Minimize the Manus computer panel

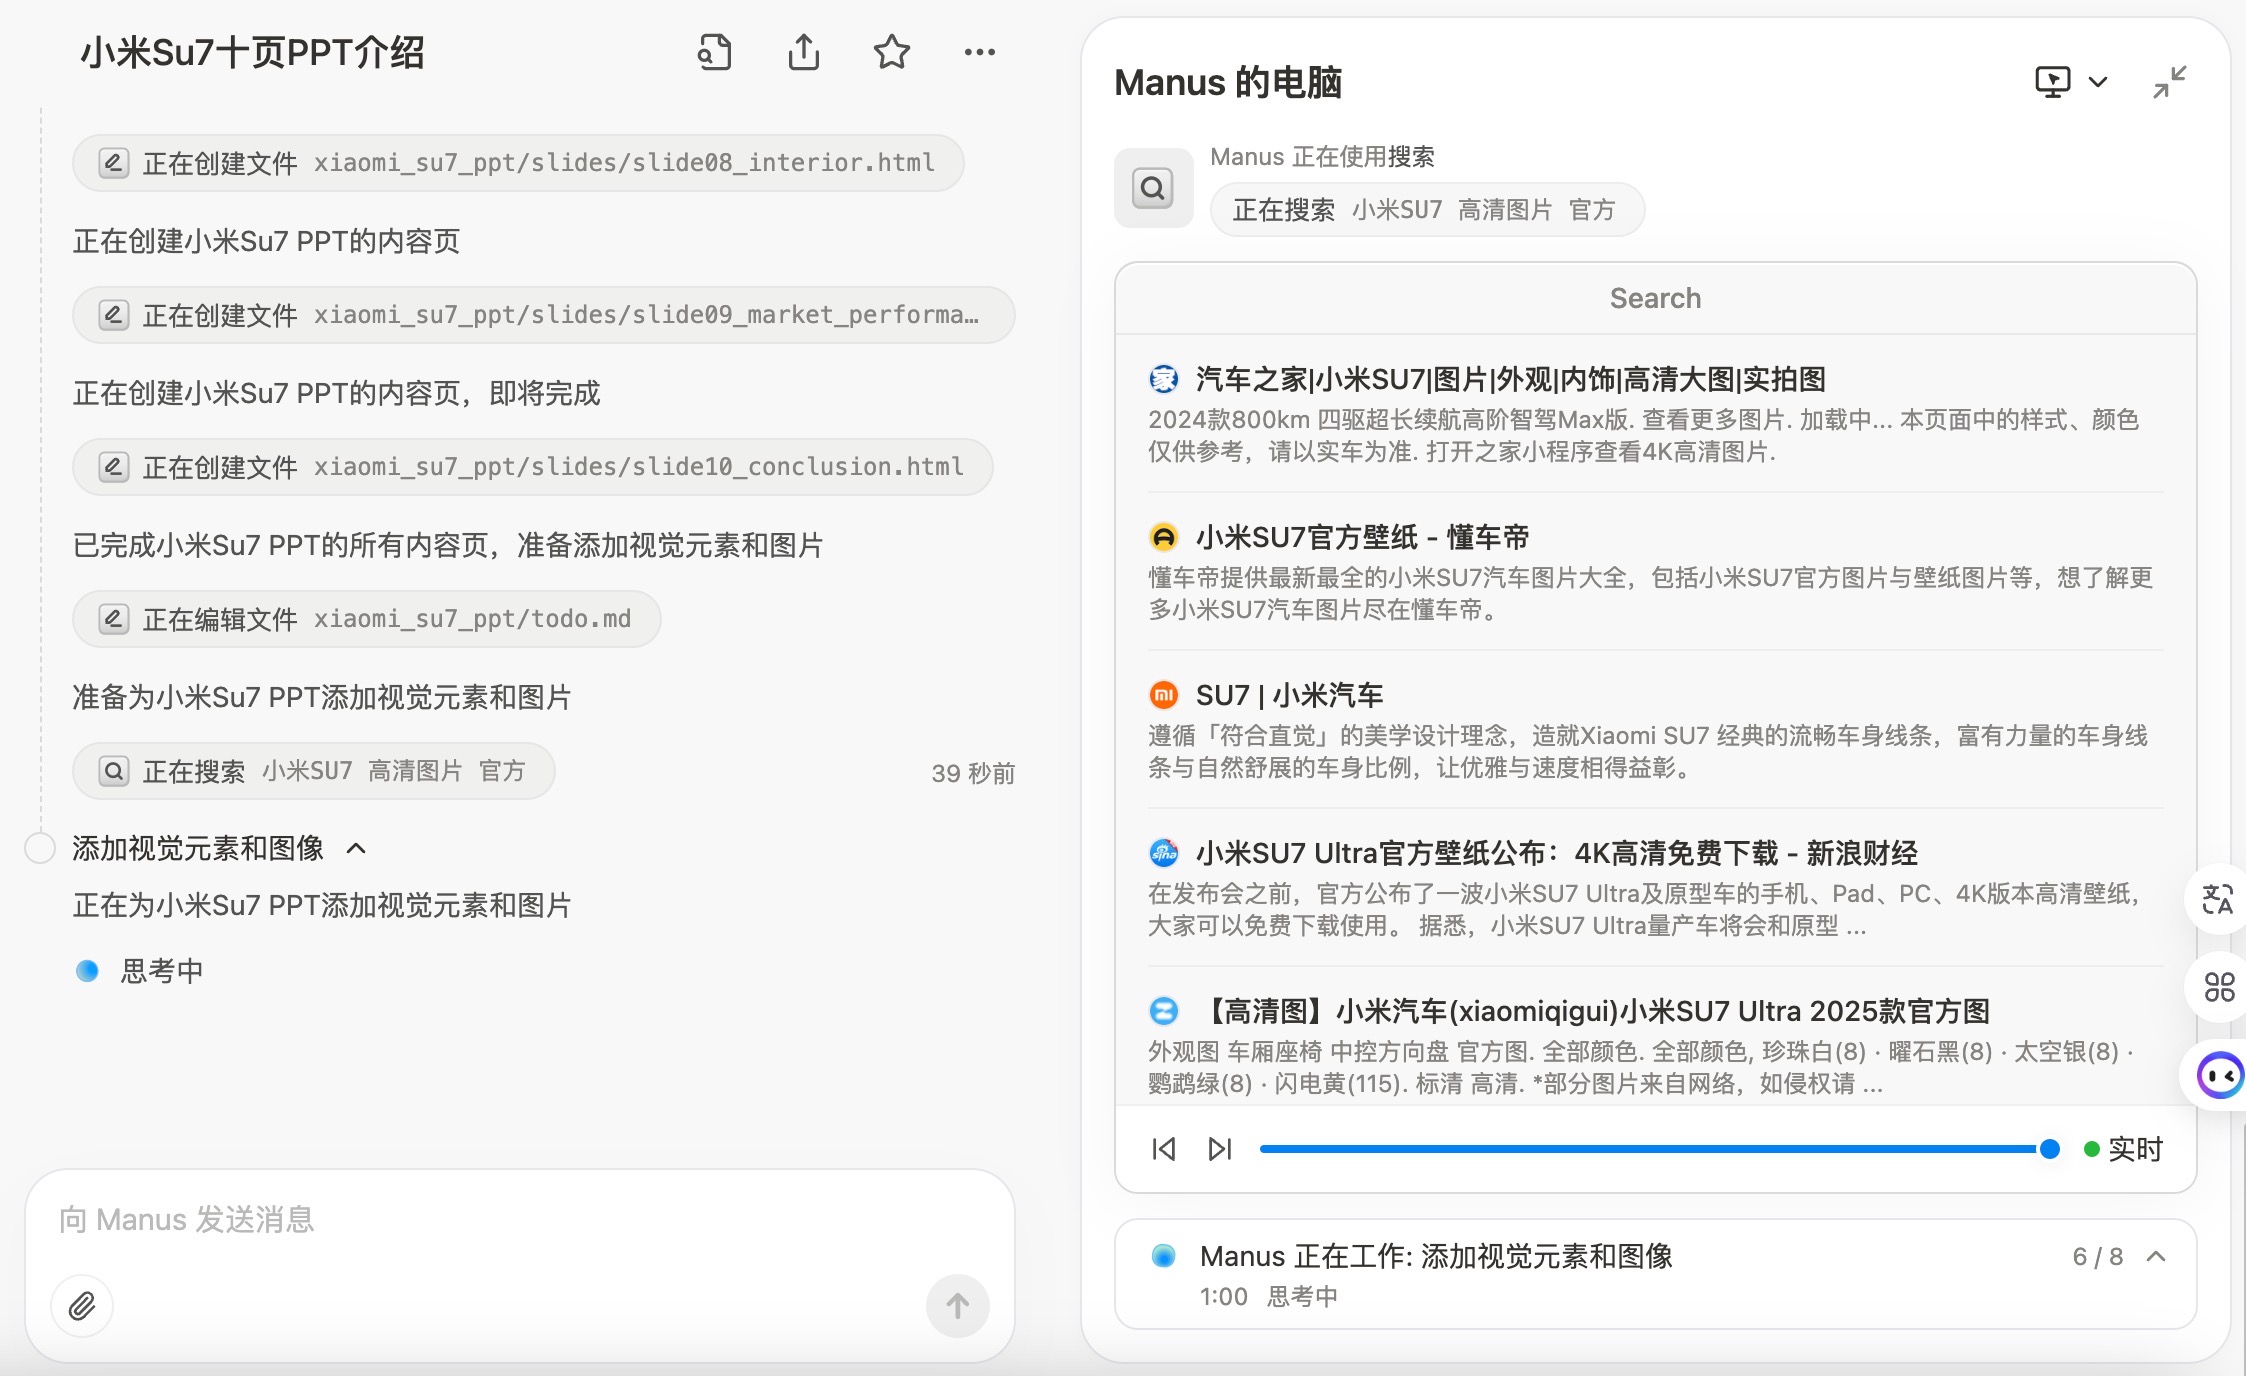2169,82
